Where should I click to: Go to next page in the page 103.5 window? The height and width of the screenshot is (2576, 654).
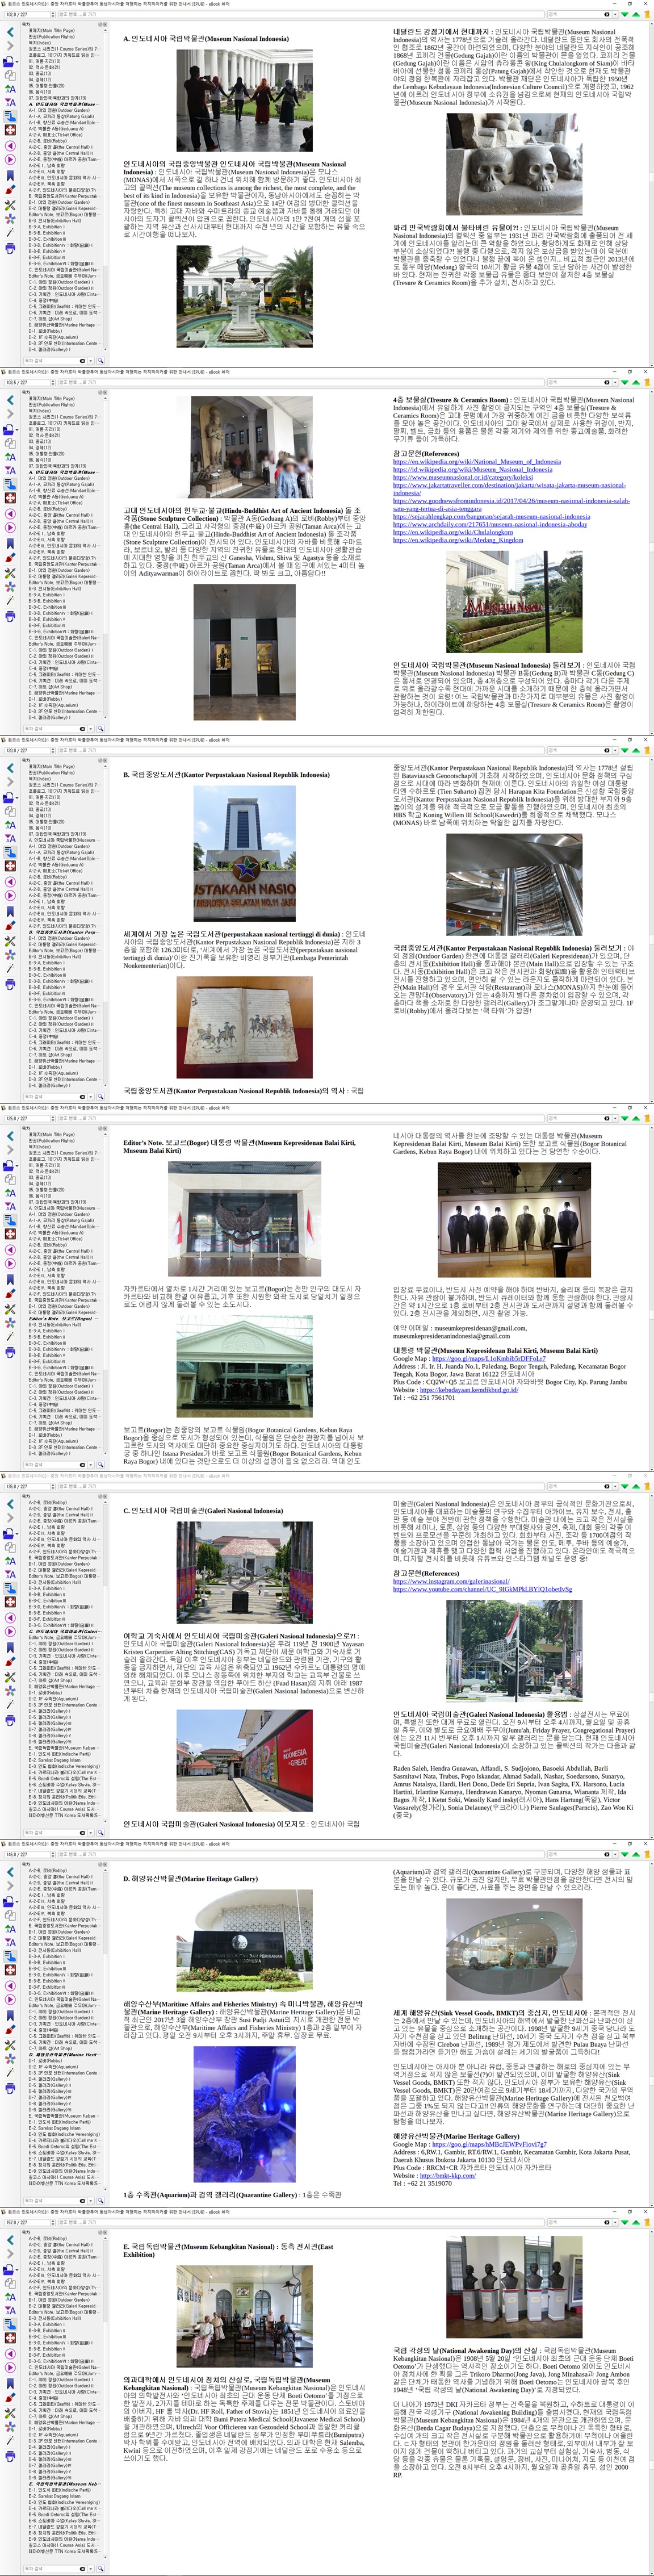(x=10, y=528)
